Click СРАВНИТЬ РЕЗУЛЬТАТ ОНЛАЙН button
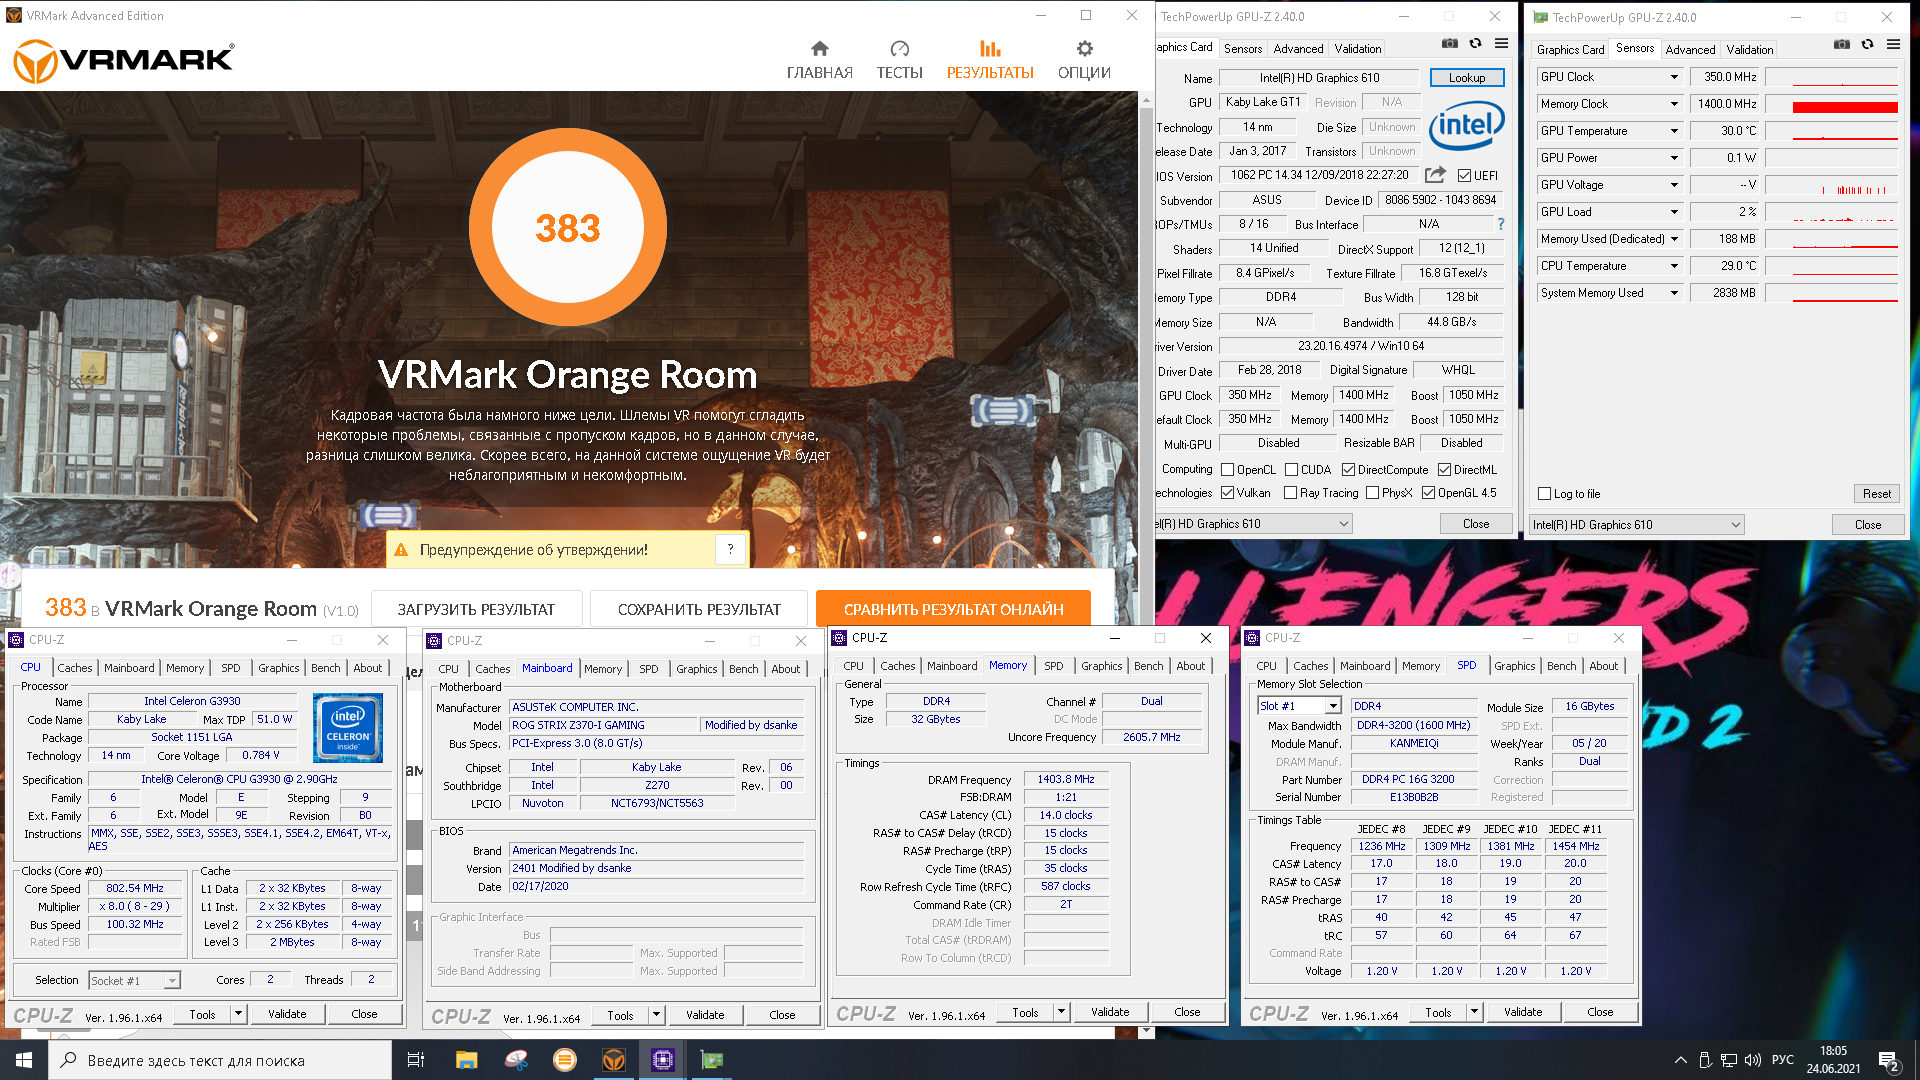Screen dimensions: 1920x1080 [x=953, y=609]
